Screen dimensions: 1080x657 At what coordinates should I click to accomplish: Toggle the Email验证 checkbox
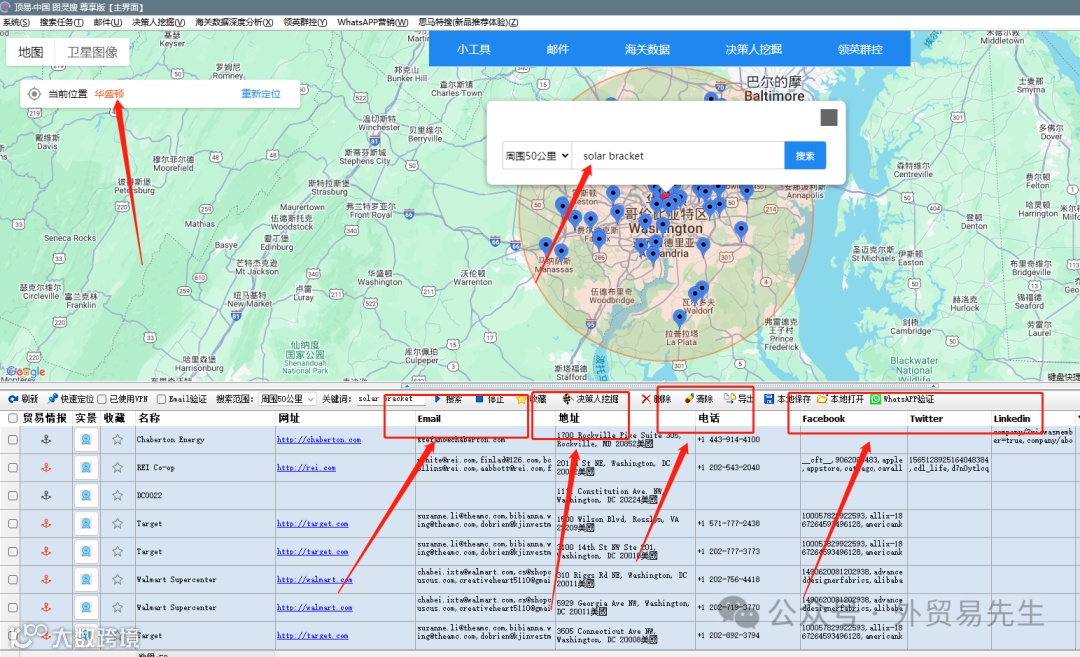coord(161,399)
